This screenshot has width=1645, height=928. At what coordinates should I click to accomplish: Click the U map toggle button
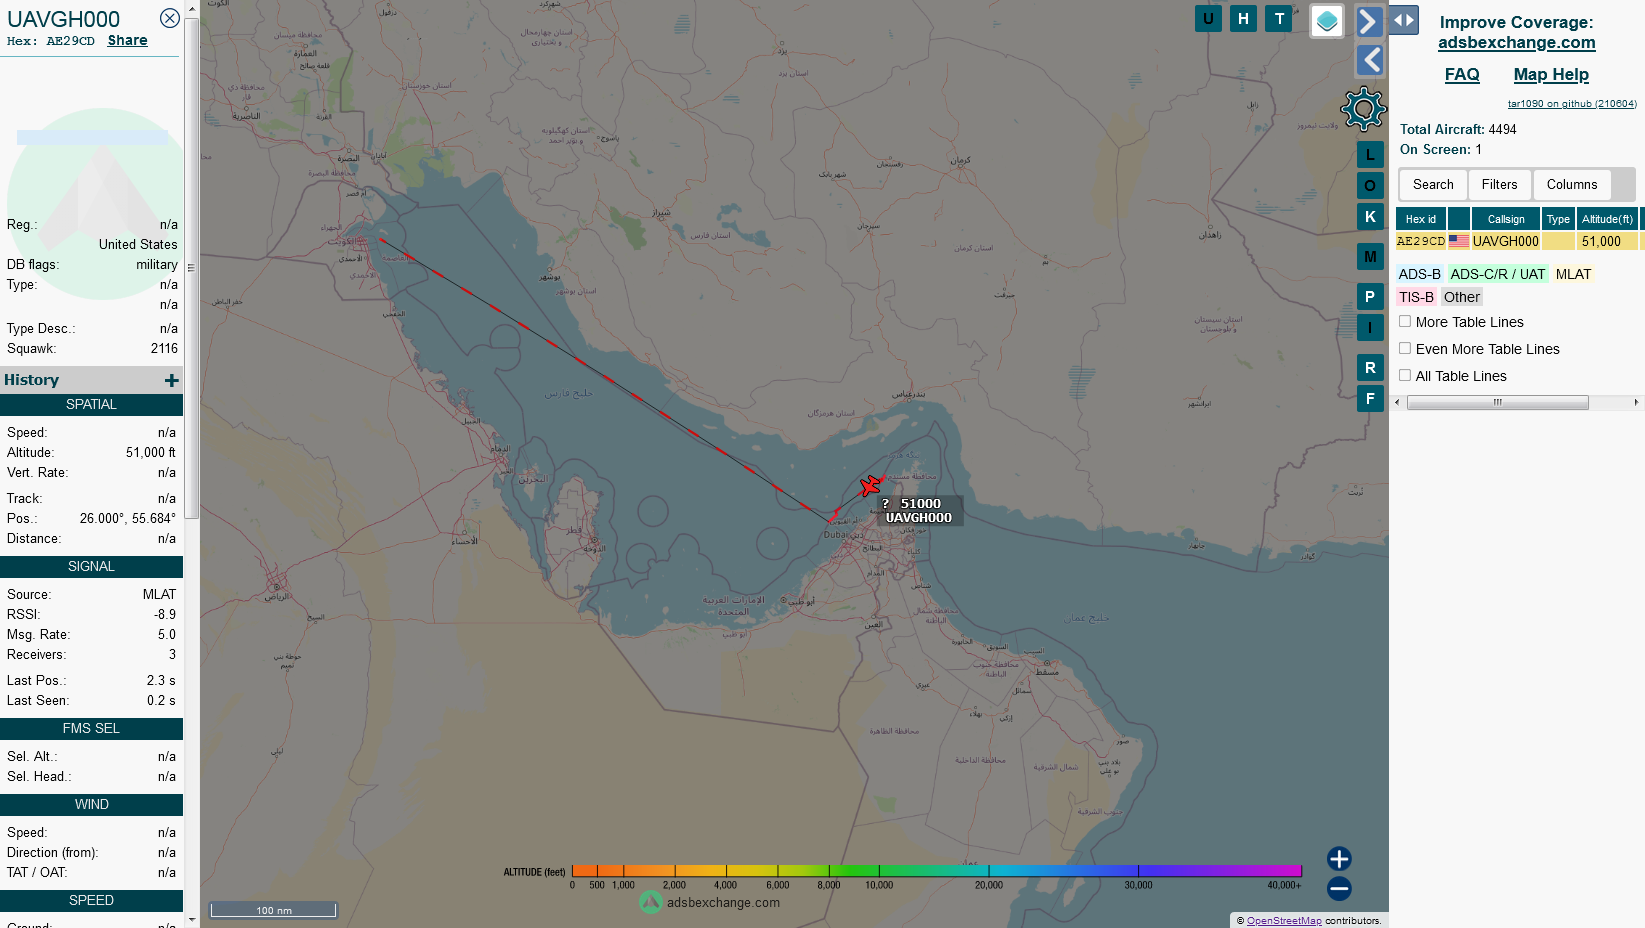(1208, 18)
